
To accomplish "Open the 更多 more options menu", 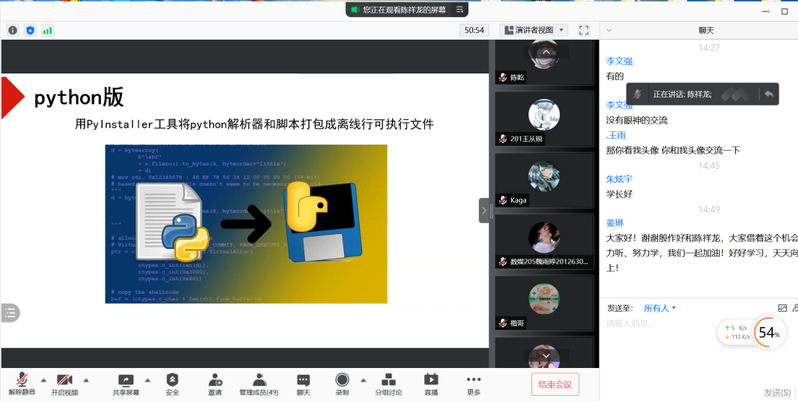I will (474, 379).
